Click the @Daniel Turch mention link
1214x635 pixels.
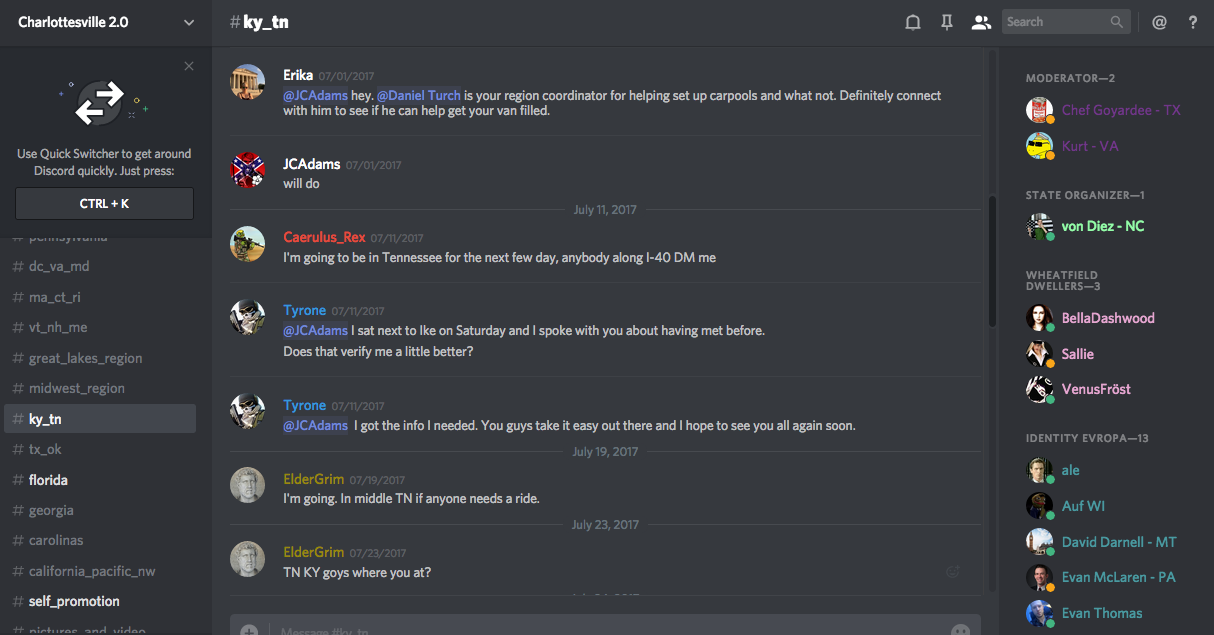point(418,95)
